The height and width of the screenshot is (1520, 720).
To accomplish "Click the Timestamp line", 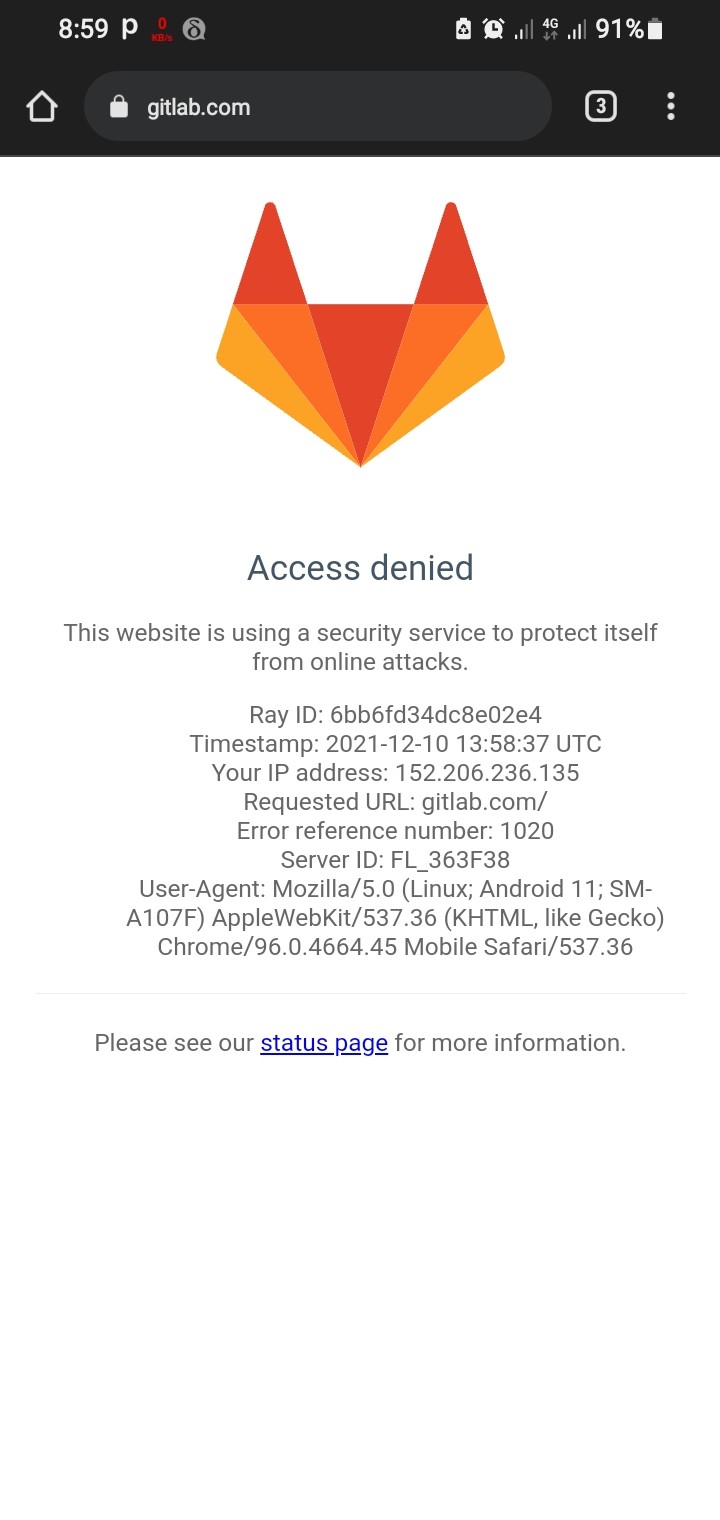I will click(395, 744).
